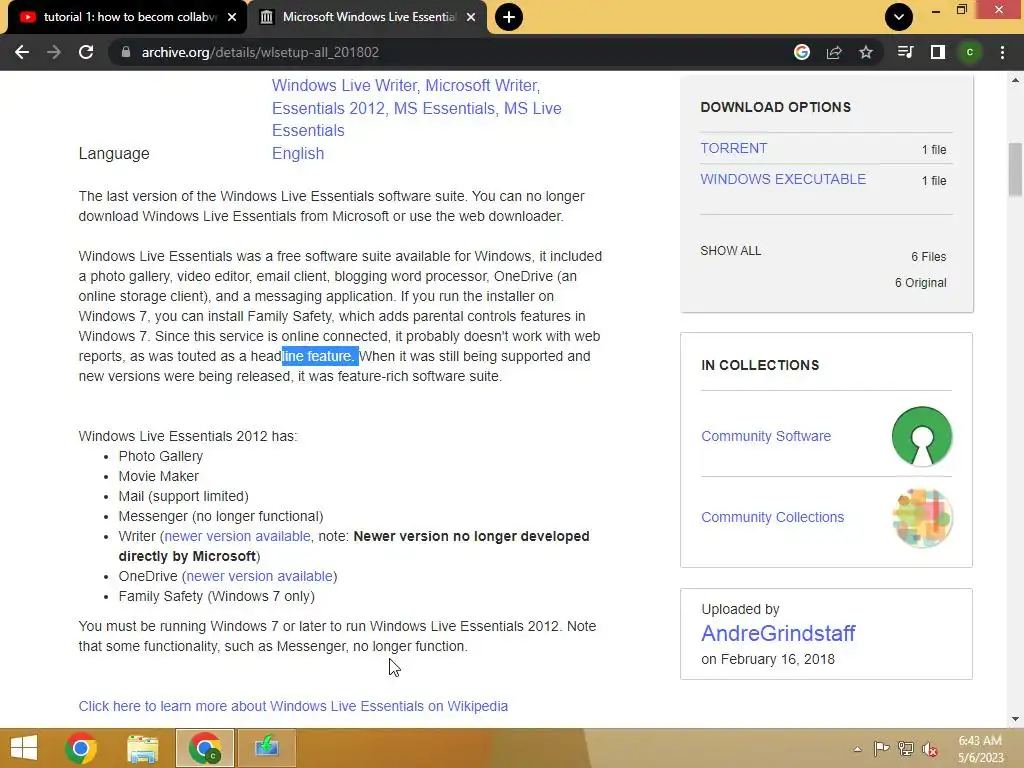Screen dimensions: 1024x768
Task: Open File Explorer from the taskbar
Action: [x=143, y=748]
